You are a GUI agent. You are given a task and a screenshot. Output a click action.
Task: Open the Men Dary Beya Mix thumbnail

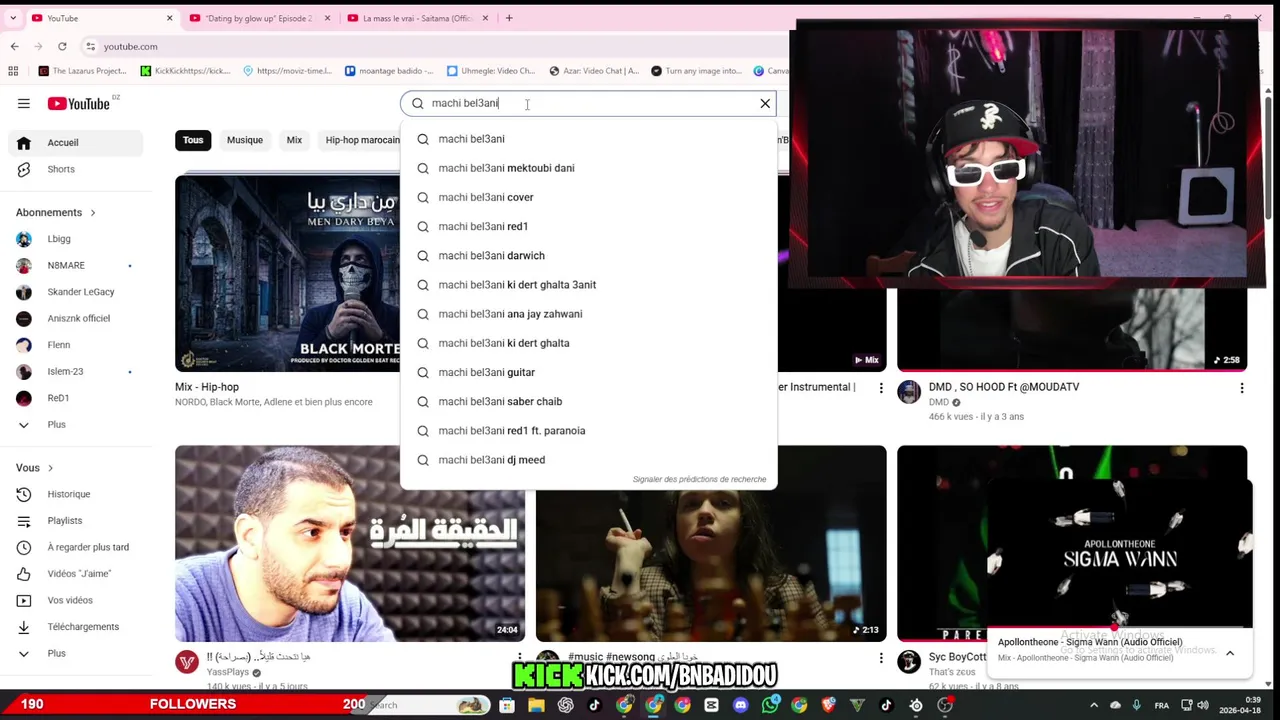288,273
